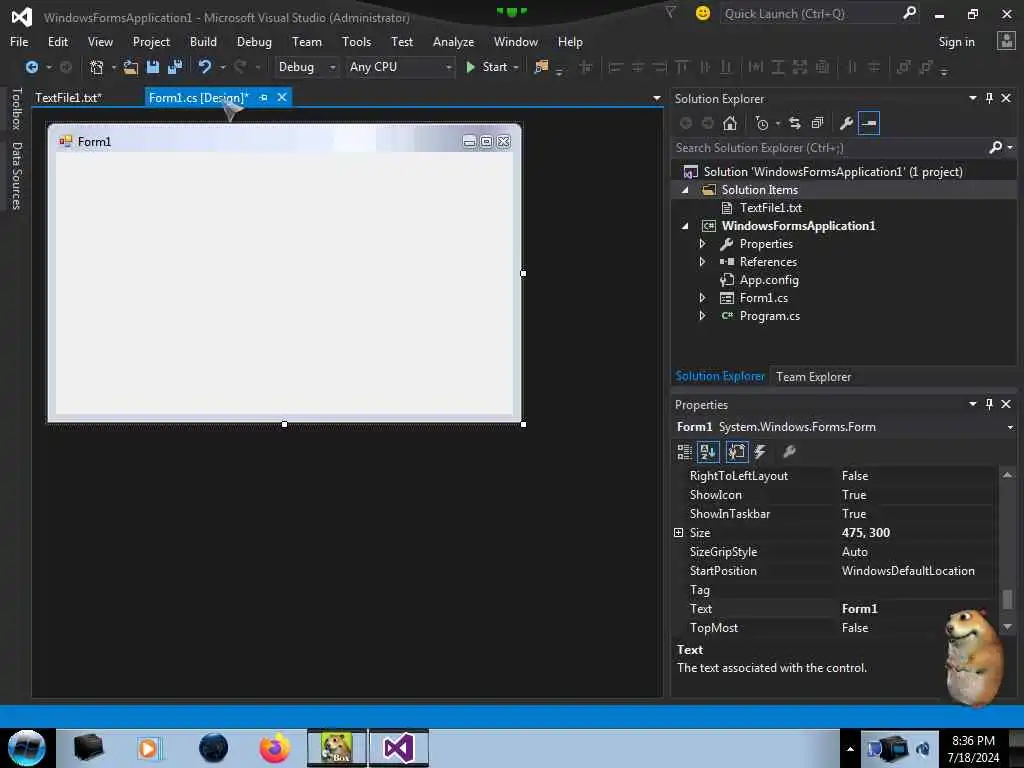Click the Home icon in Solution Explorer
This screenshot has height=768, width=1024.
pyautogui.click(x=729, y=123)
